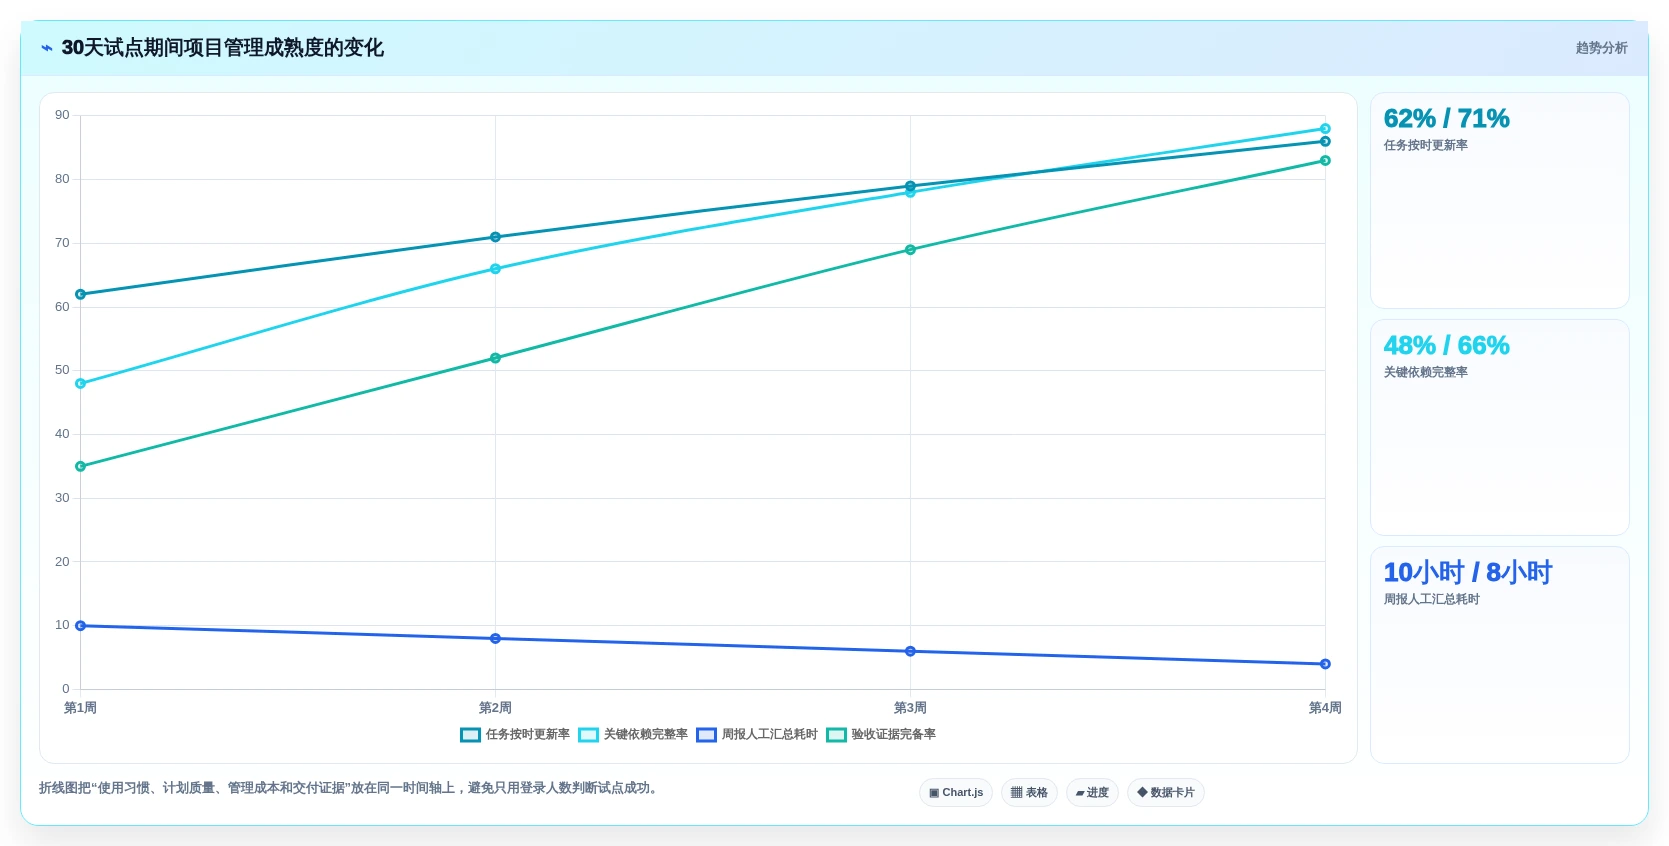Click the chart title 30天试点期间项目管理成熟度的变化
Image resolution: width=1669 pixels, height=846 pixels.
222,48
